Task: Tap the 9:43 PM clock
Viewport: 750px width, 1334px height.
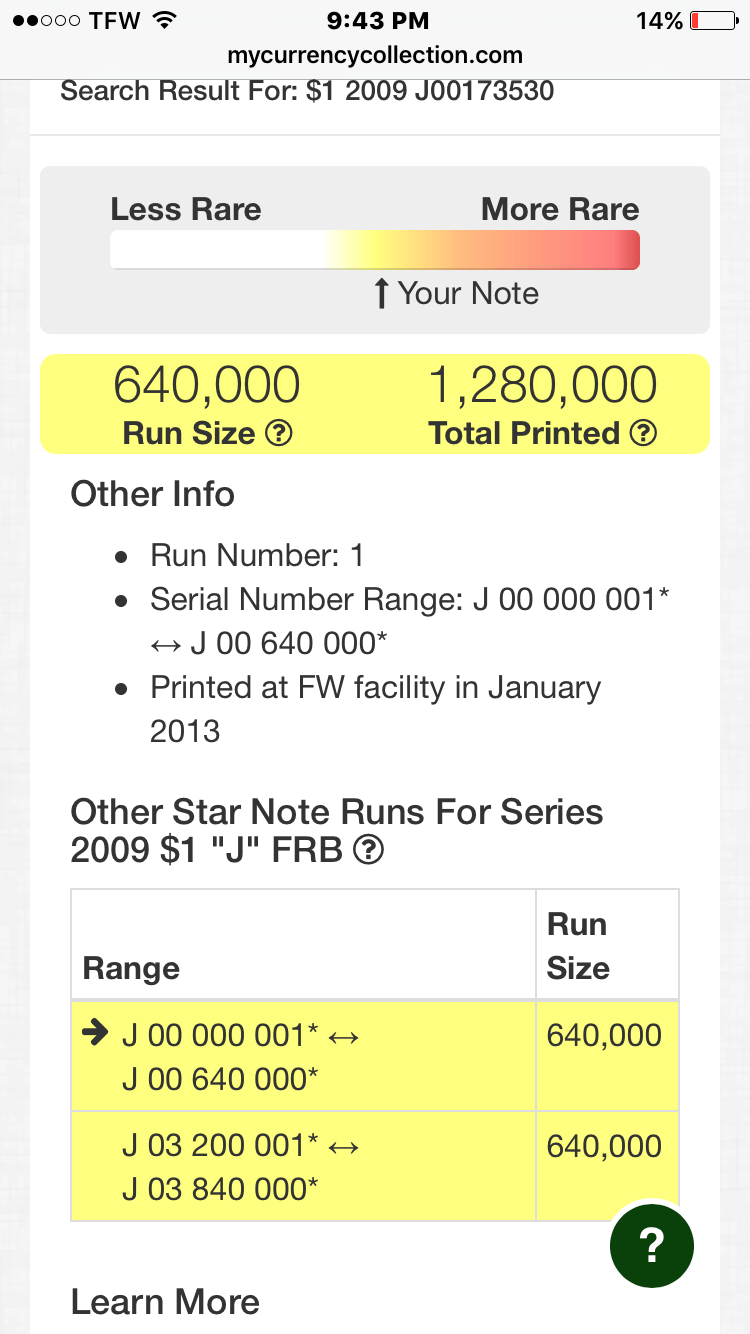Action: coord(377,21)
